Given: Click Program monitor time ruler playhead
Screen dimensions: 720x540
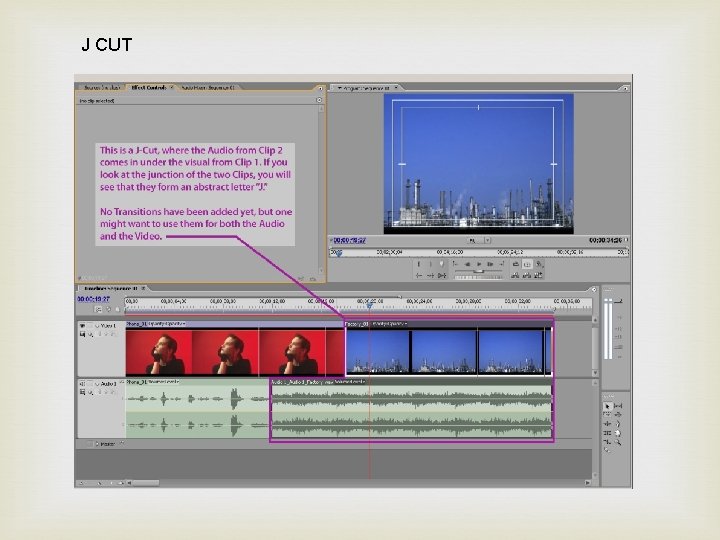Looking at the screenshot, I should (x=338, y=253).
